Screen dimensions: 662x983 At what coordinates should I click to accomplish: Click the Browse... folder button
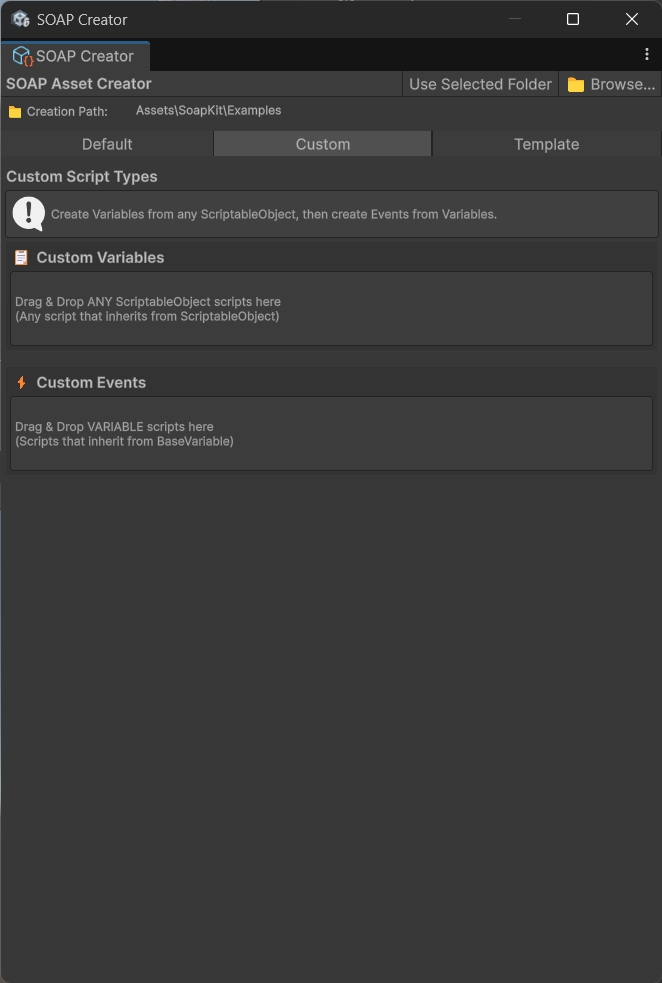[x=610, y=84]
